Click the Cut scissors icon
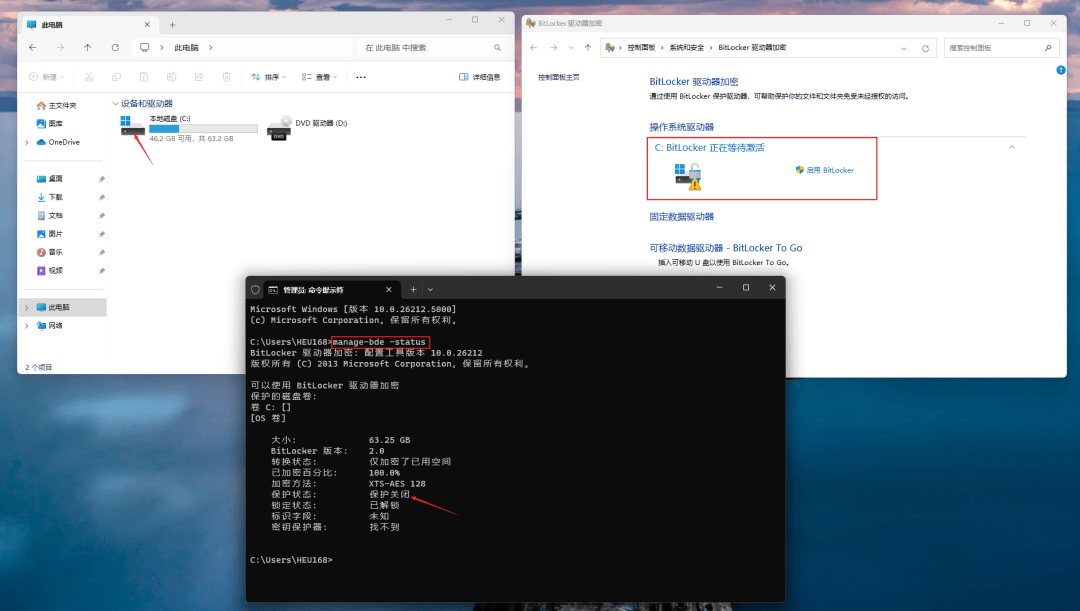Screen dimensions: 1080x611 click(89, 77)
